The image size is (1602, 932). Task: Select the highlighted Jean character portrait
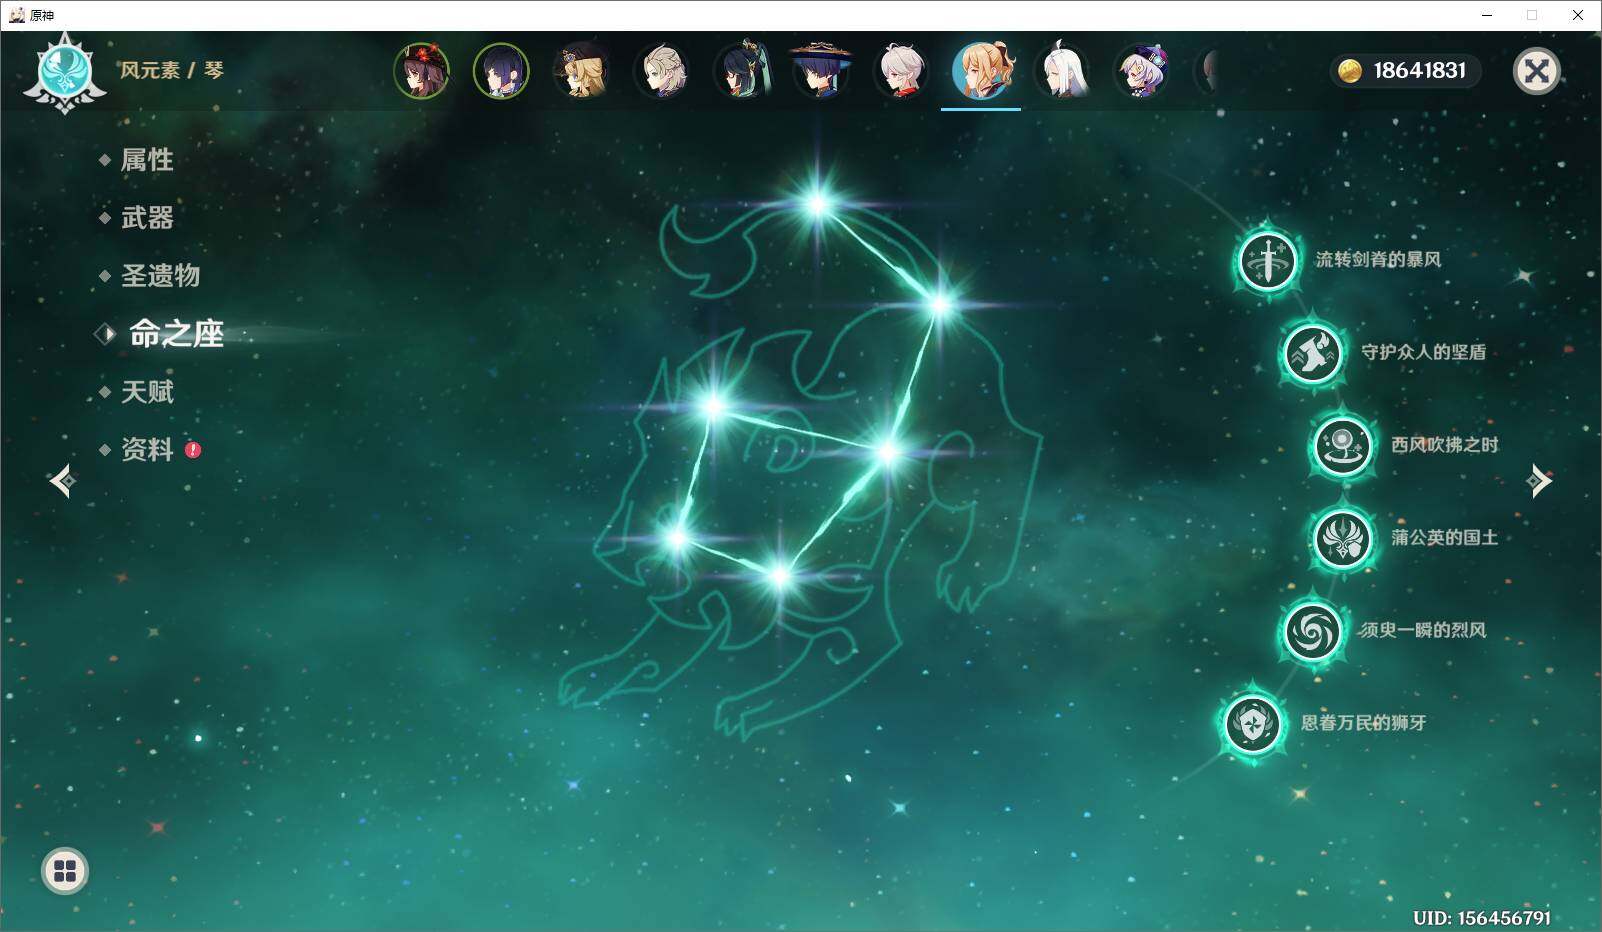(981, 71)
